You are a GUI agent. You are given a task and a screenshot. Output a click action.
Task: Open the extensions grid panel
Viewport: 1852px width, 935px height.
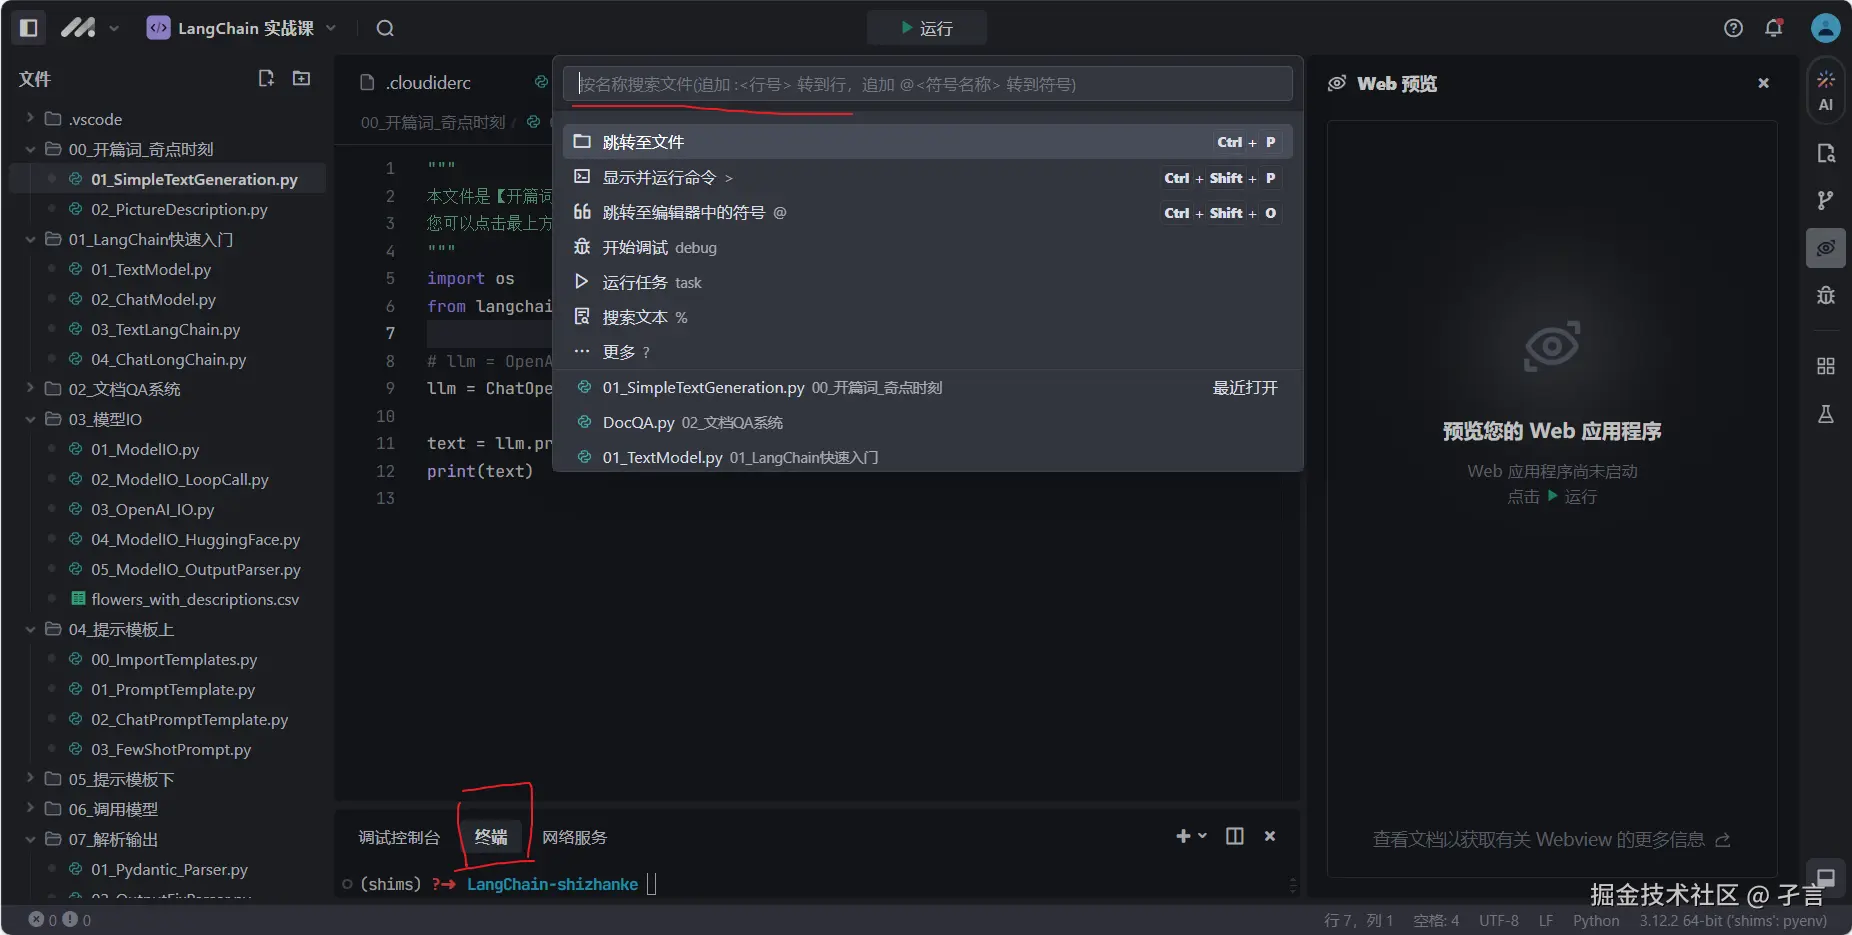click(1825, 366)
